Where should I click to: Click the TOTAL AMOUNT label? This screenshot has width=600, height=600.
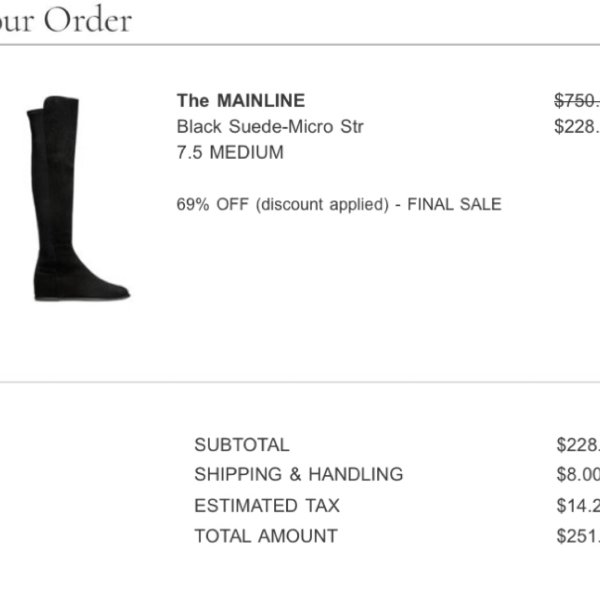pyautogui.click(x=266, y=536)
